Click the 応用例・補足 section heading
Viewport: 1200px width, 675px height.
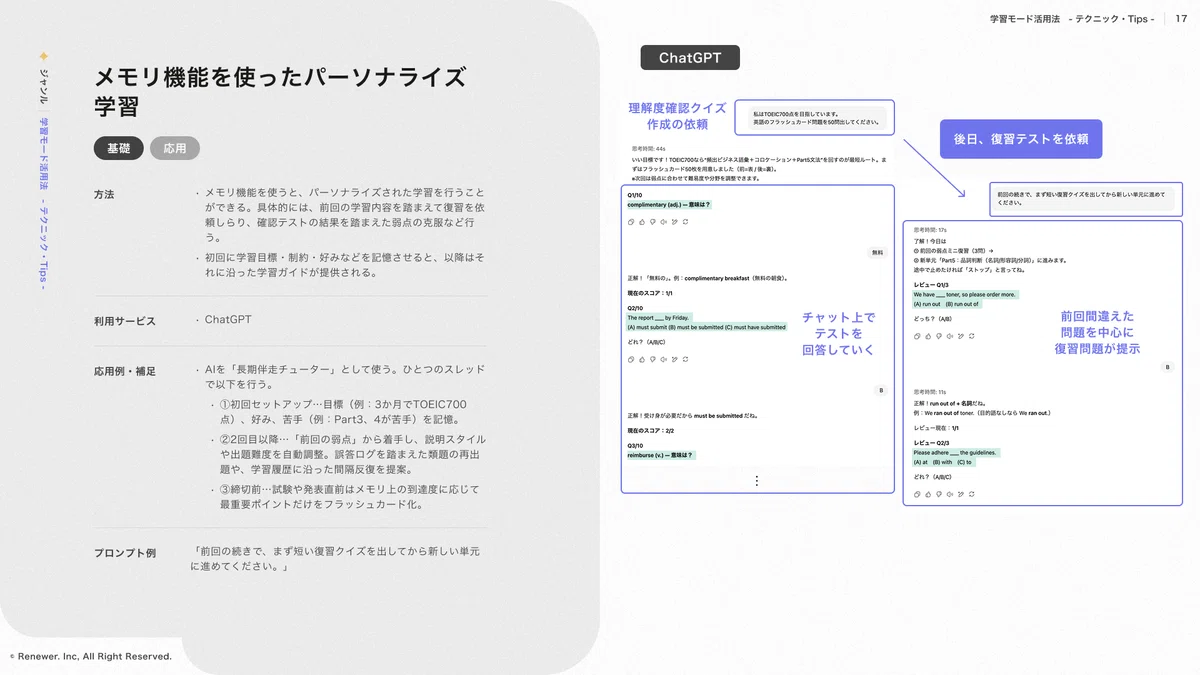[x=125, y=371]
